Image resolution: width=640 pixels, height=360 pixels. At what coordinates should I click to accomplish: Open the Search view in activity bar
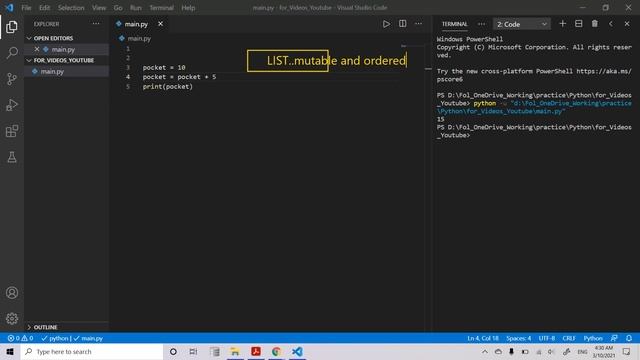tap(12, 53)
